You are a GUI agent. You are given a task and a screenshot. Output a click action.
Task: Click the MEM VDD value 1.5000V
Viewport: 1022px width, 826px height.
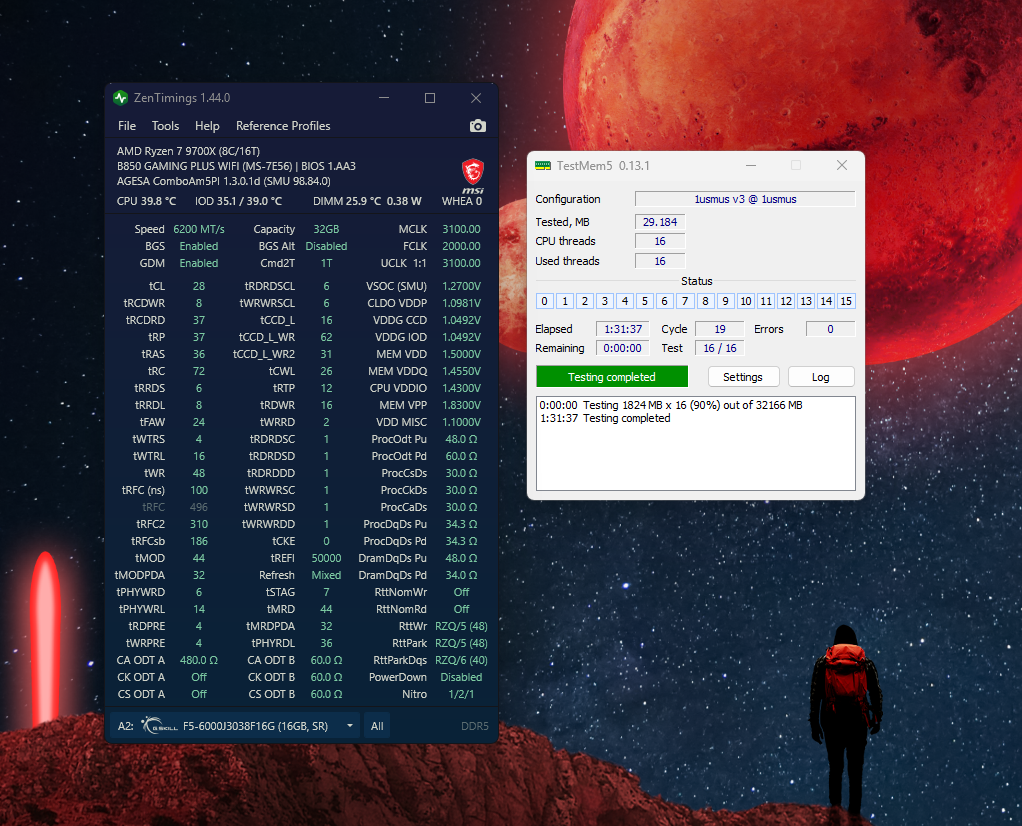coord(461,354)
